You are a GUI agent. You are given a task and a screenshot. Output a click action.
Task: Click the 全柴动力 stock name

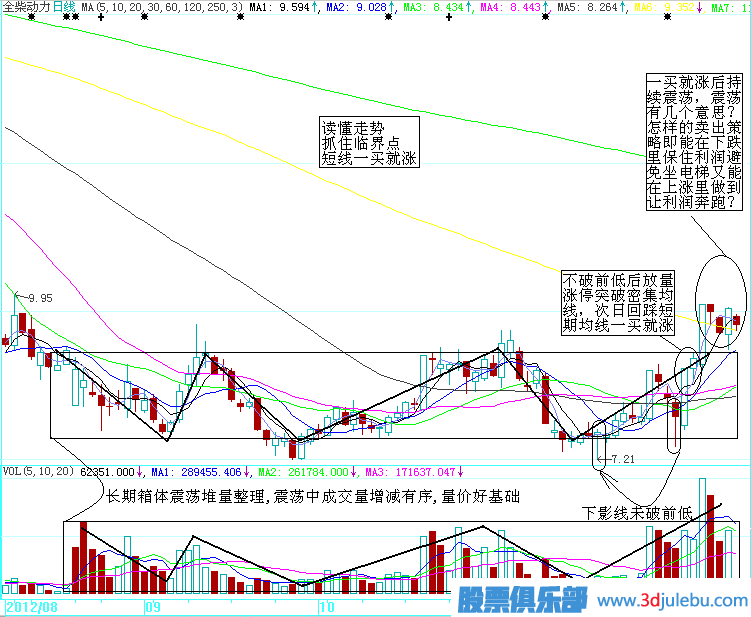25,7
